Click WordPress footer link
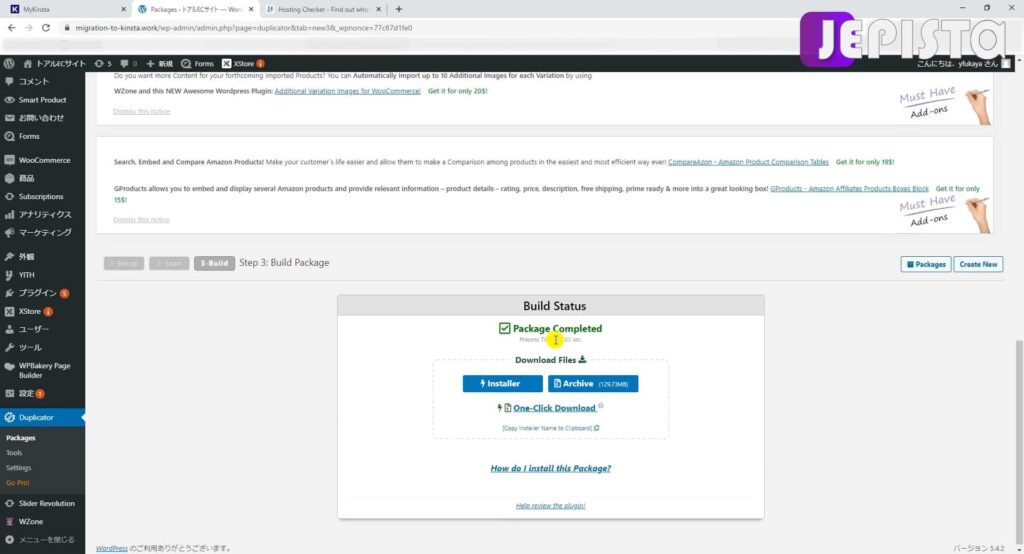The image size is (1024, 554). point(112,548)
